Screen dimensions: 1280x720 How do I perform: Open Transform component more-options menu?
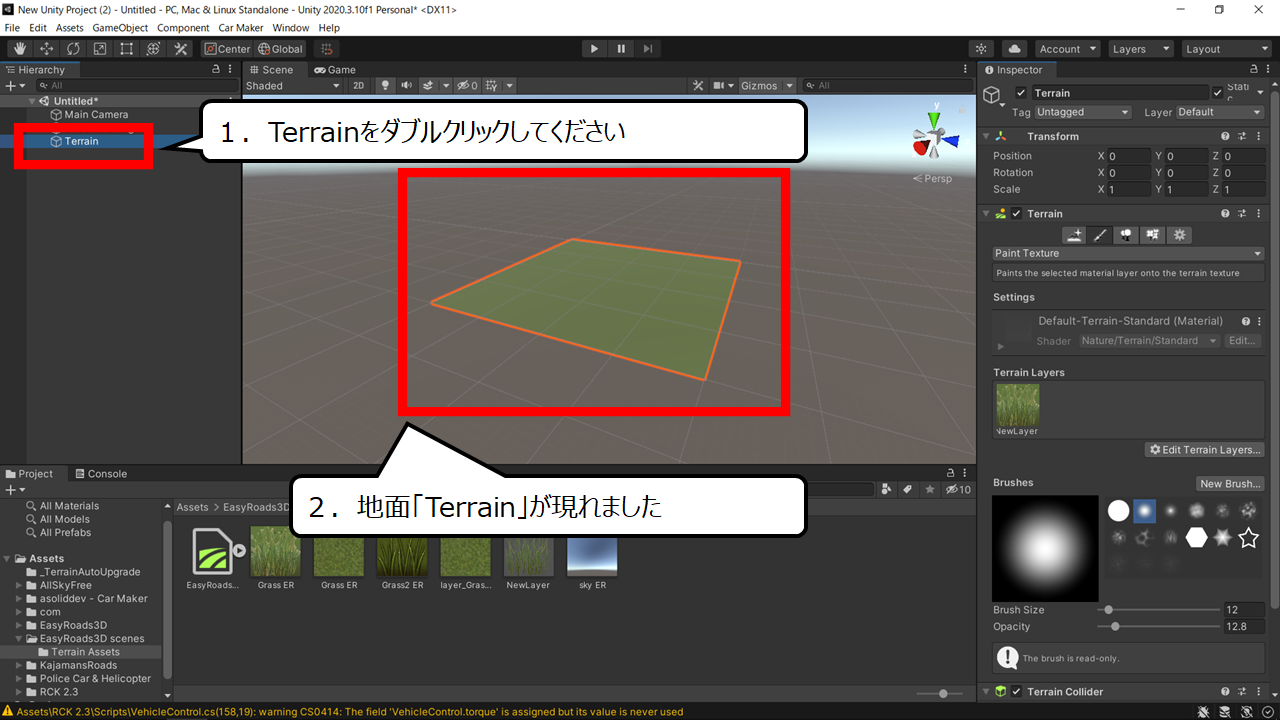[x=1259, y=137]
